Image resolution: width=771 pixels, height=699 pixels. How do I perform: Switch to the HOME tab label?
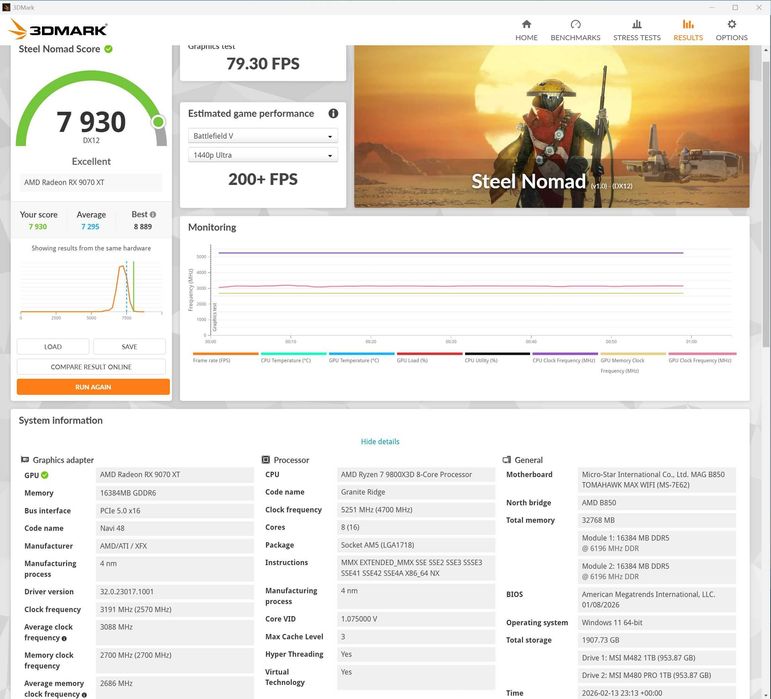click(526, 37)
